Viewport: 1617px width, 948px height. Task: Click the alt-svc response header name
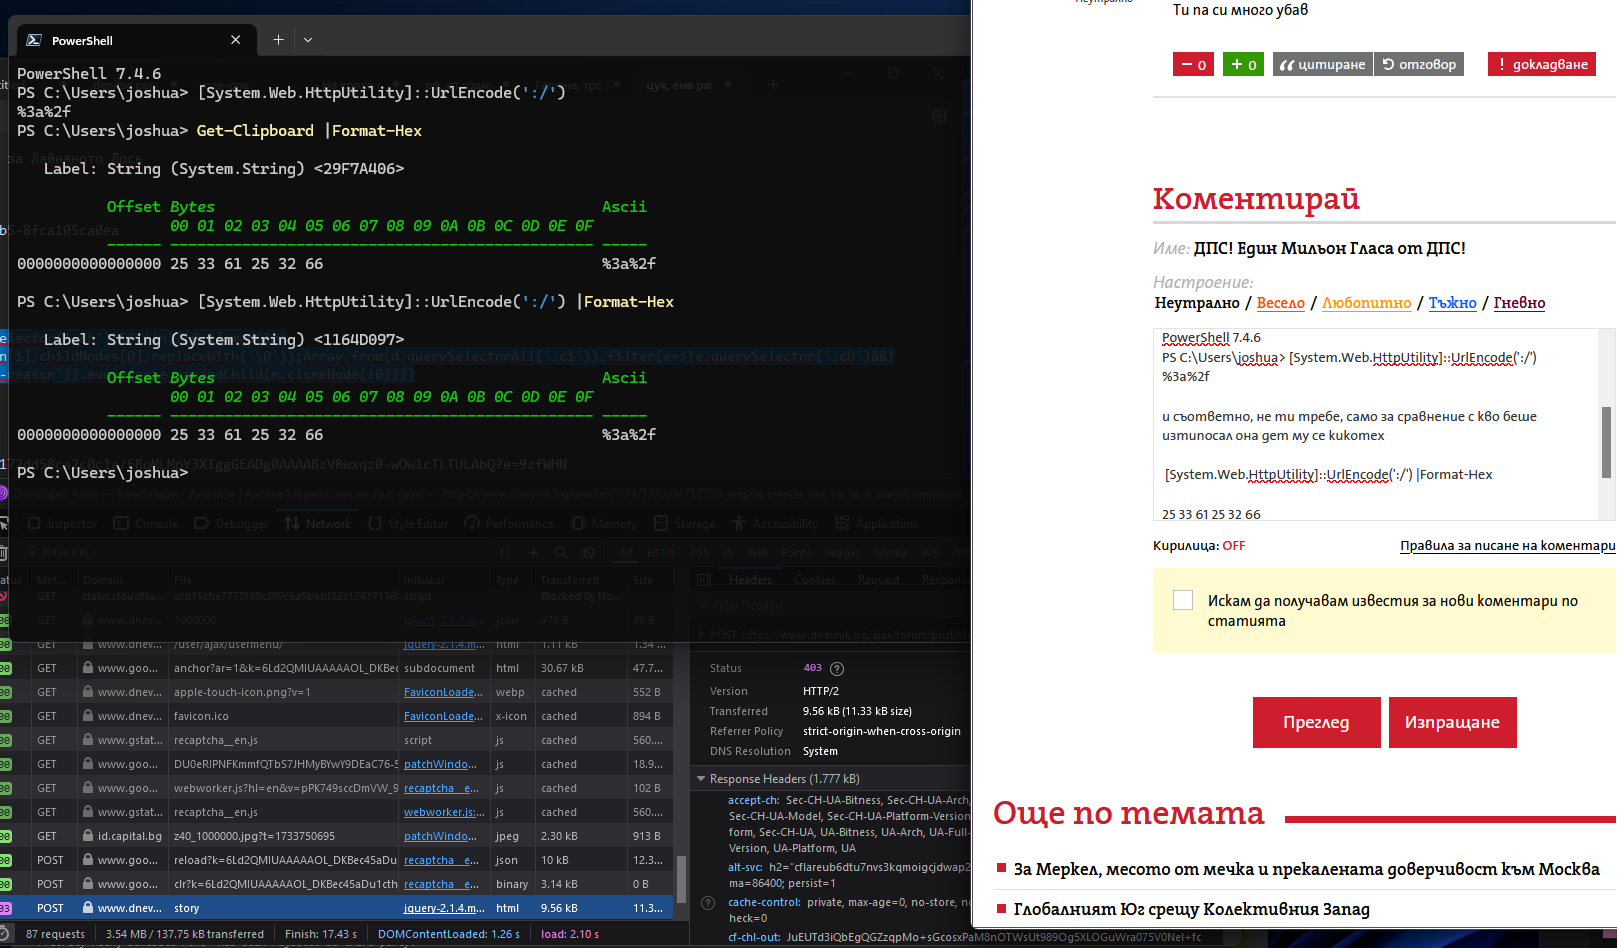[x=745, y=867]
